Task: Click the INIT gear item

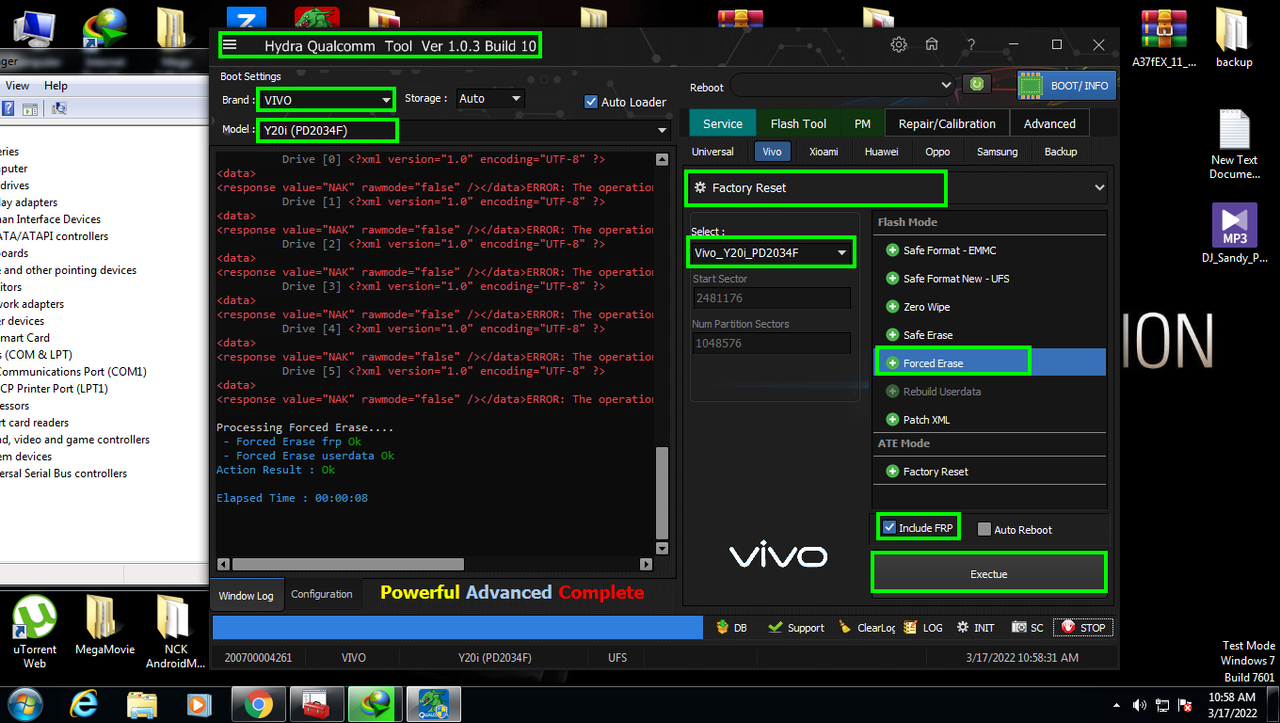Action: point(975,628)
